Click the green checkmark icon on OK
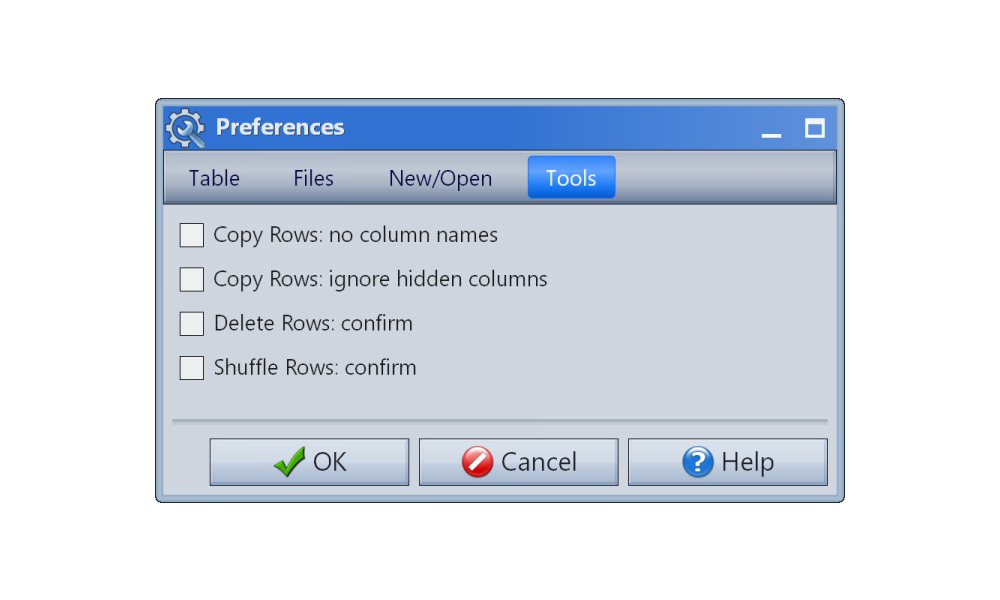 click(x=289, y=461)
